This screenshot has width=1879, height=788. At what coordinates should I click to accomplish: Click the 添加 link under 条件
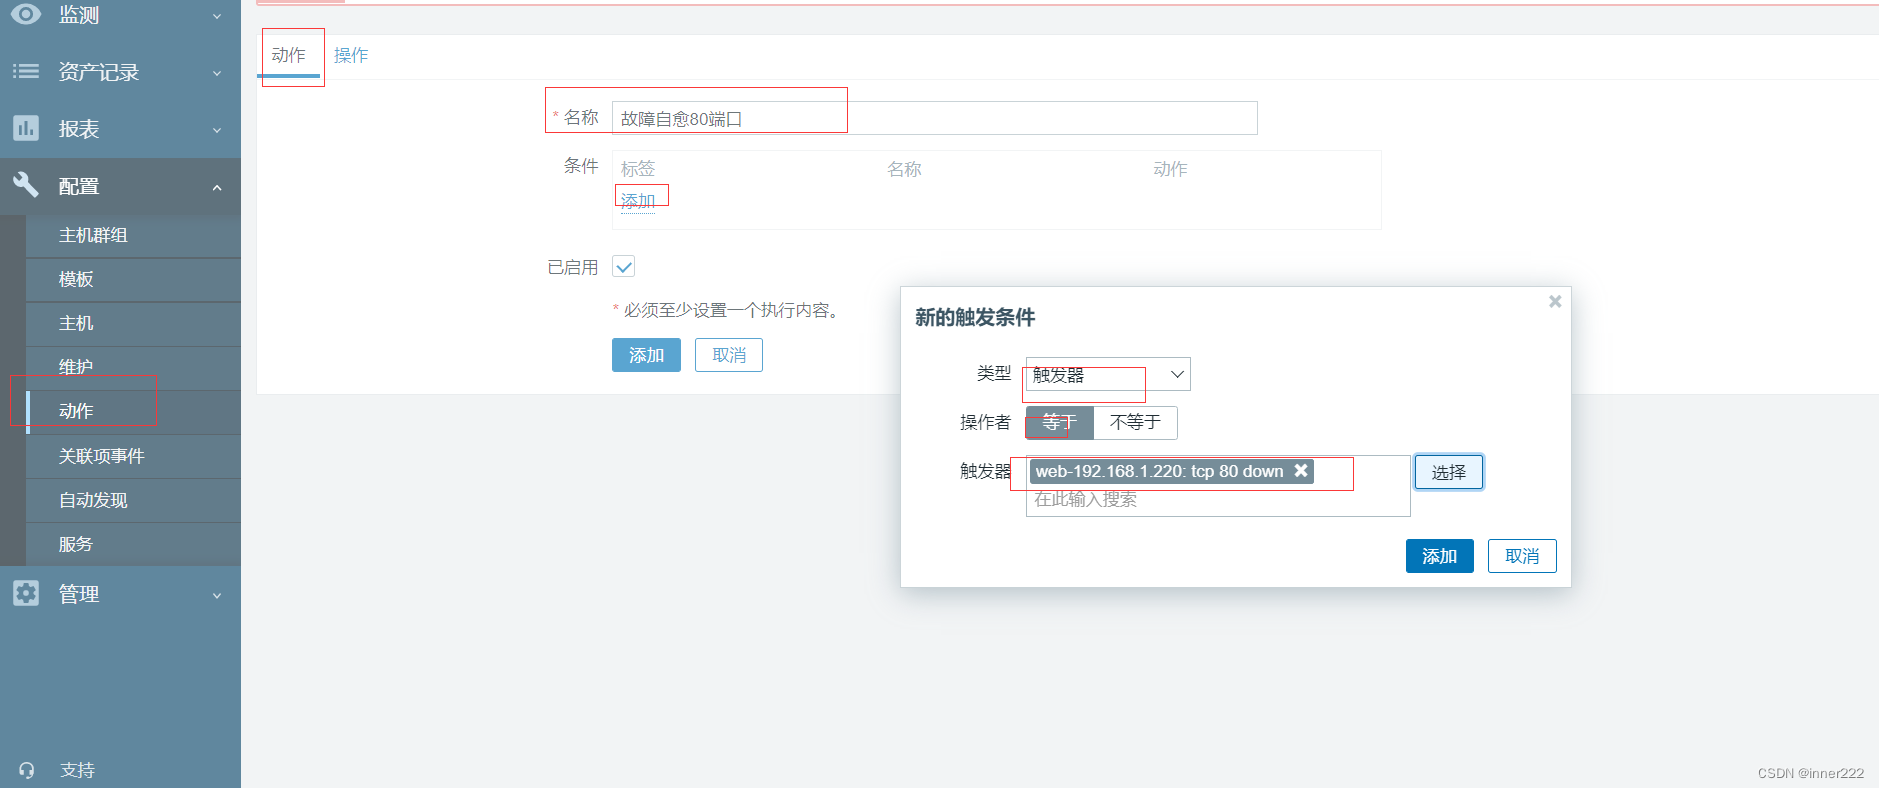(638, 201)
